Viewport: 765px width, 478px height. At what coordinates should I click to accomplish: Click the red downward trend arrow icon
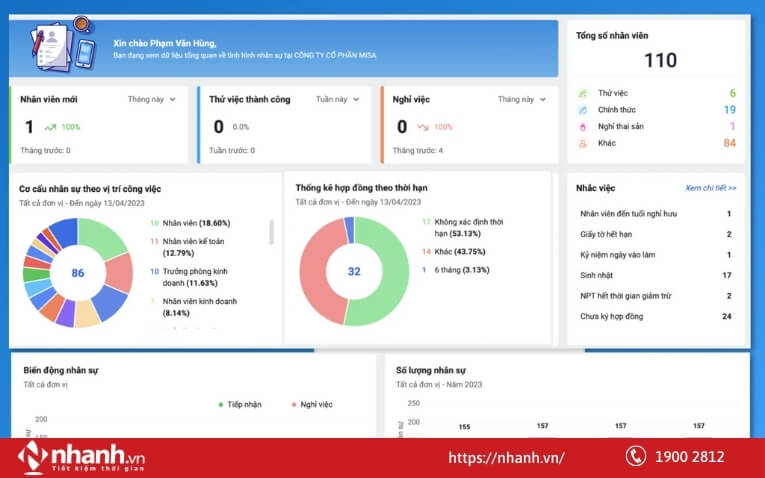click(x=422, y=128)
